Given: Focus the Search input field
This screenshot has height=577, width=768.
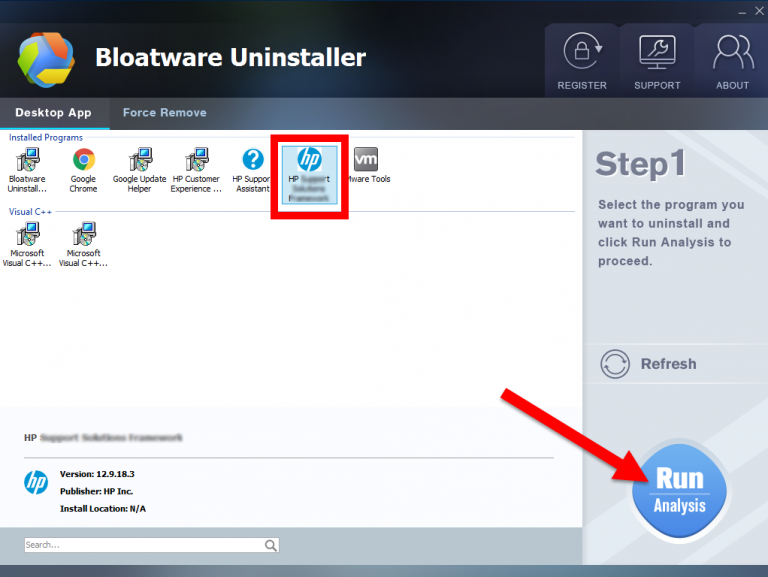Looking at the screenshot, I should 143,545.
